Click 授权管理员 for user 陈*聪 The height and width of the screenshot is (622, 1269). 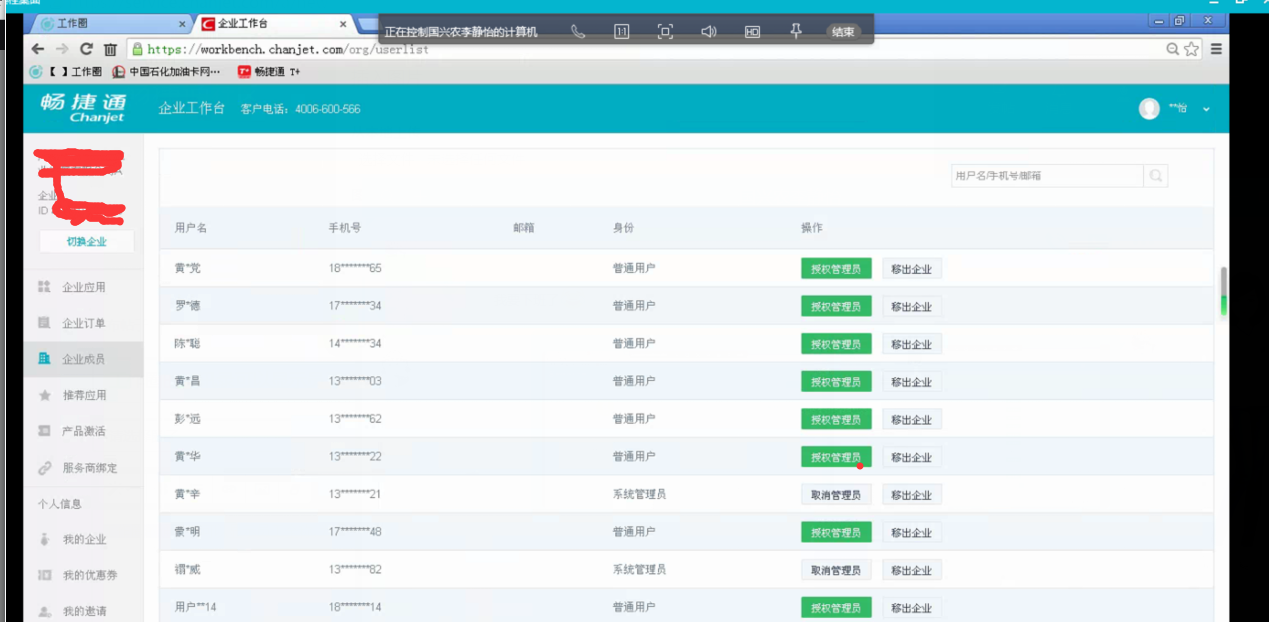[836, 344]
